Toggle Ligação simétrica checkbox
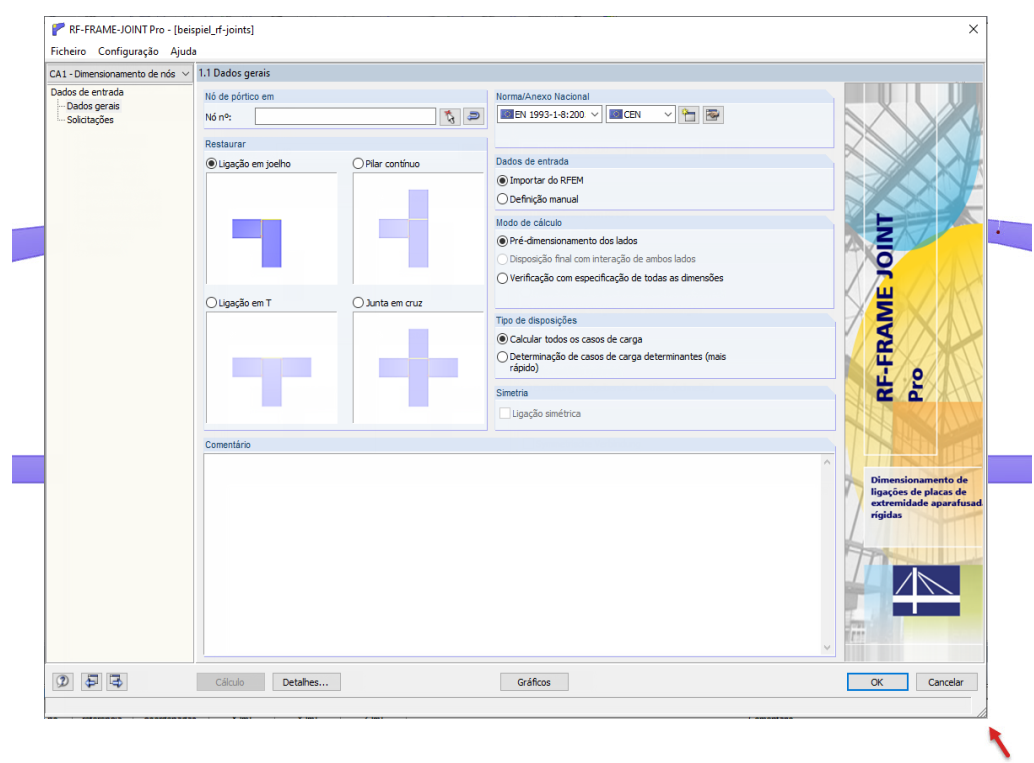 [x=504, y=413]
